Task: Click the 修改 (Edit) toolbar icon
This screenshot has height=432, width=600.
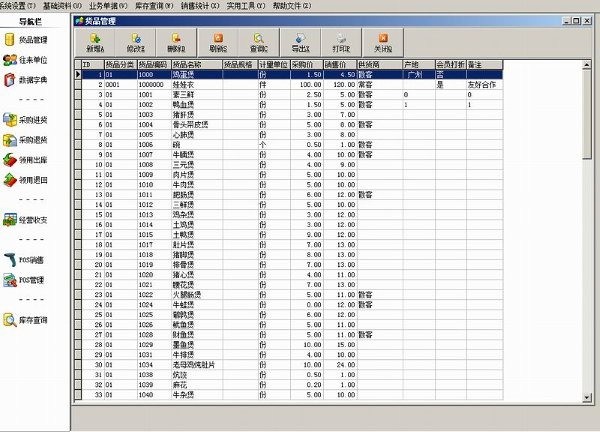Action: pos(136,41)
